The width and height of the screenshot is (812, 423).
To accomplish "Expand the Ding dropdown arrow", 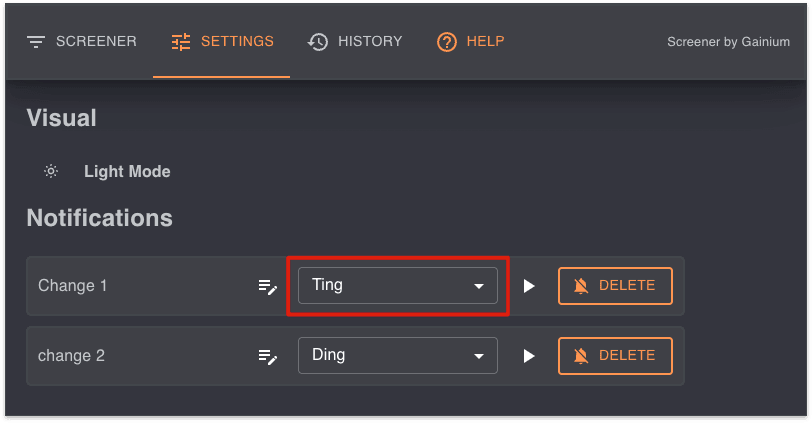I will 479,357.
